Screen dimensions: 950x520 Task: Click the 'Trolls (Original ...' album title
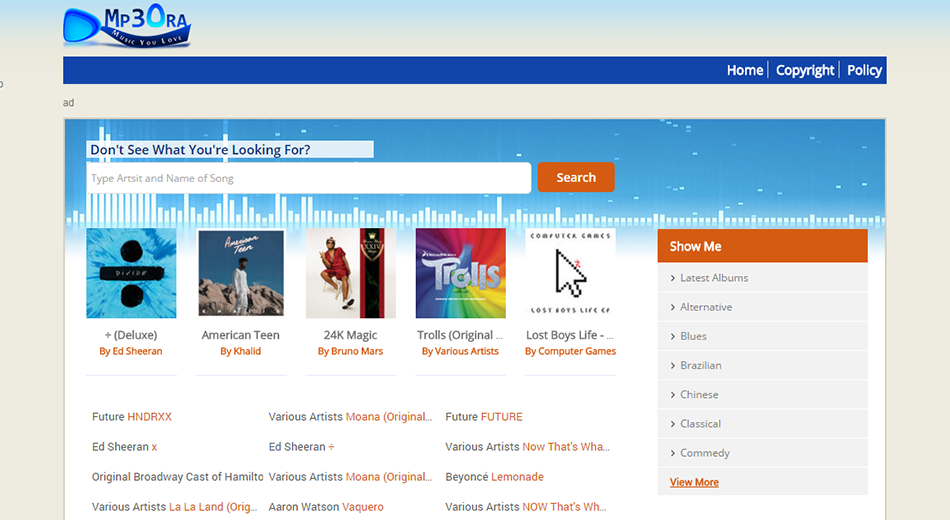pyautogui.click(x=460, y=335)
